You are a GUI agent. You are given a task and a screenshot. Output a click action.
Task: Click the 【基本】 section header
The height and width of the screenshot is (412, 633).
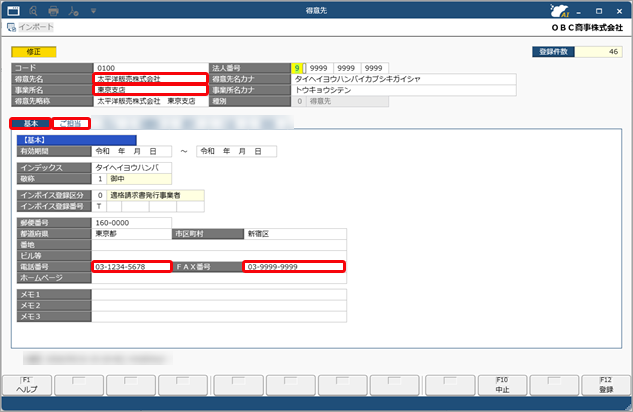tap(77, 140)
